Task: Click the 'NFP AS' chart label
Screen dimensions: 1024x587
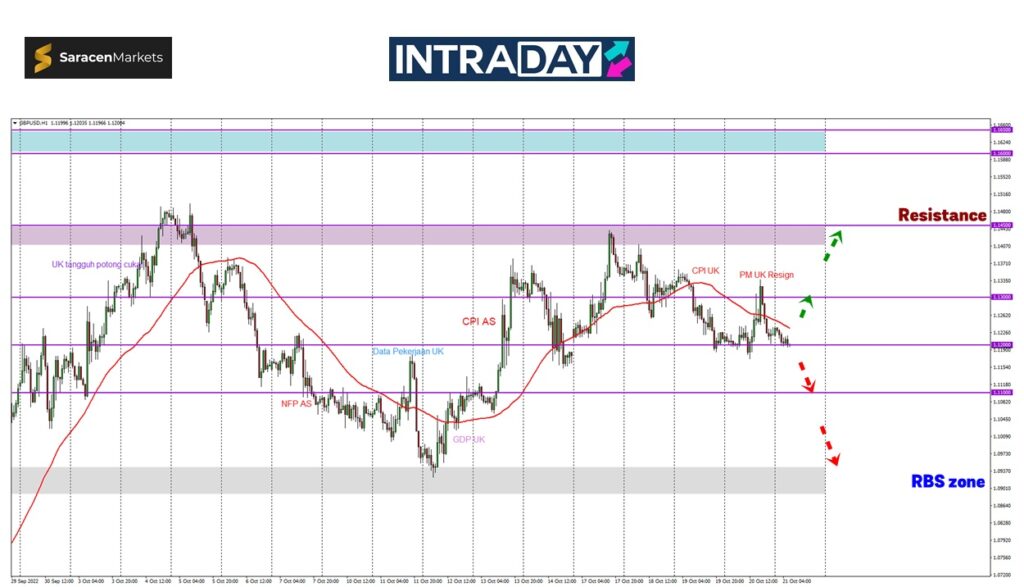Action: (296, 403)
